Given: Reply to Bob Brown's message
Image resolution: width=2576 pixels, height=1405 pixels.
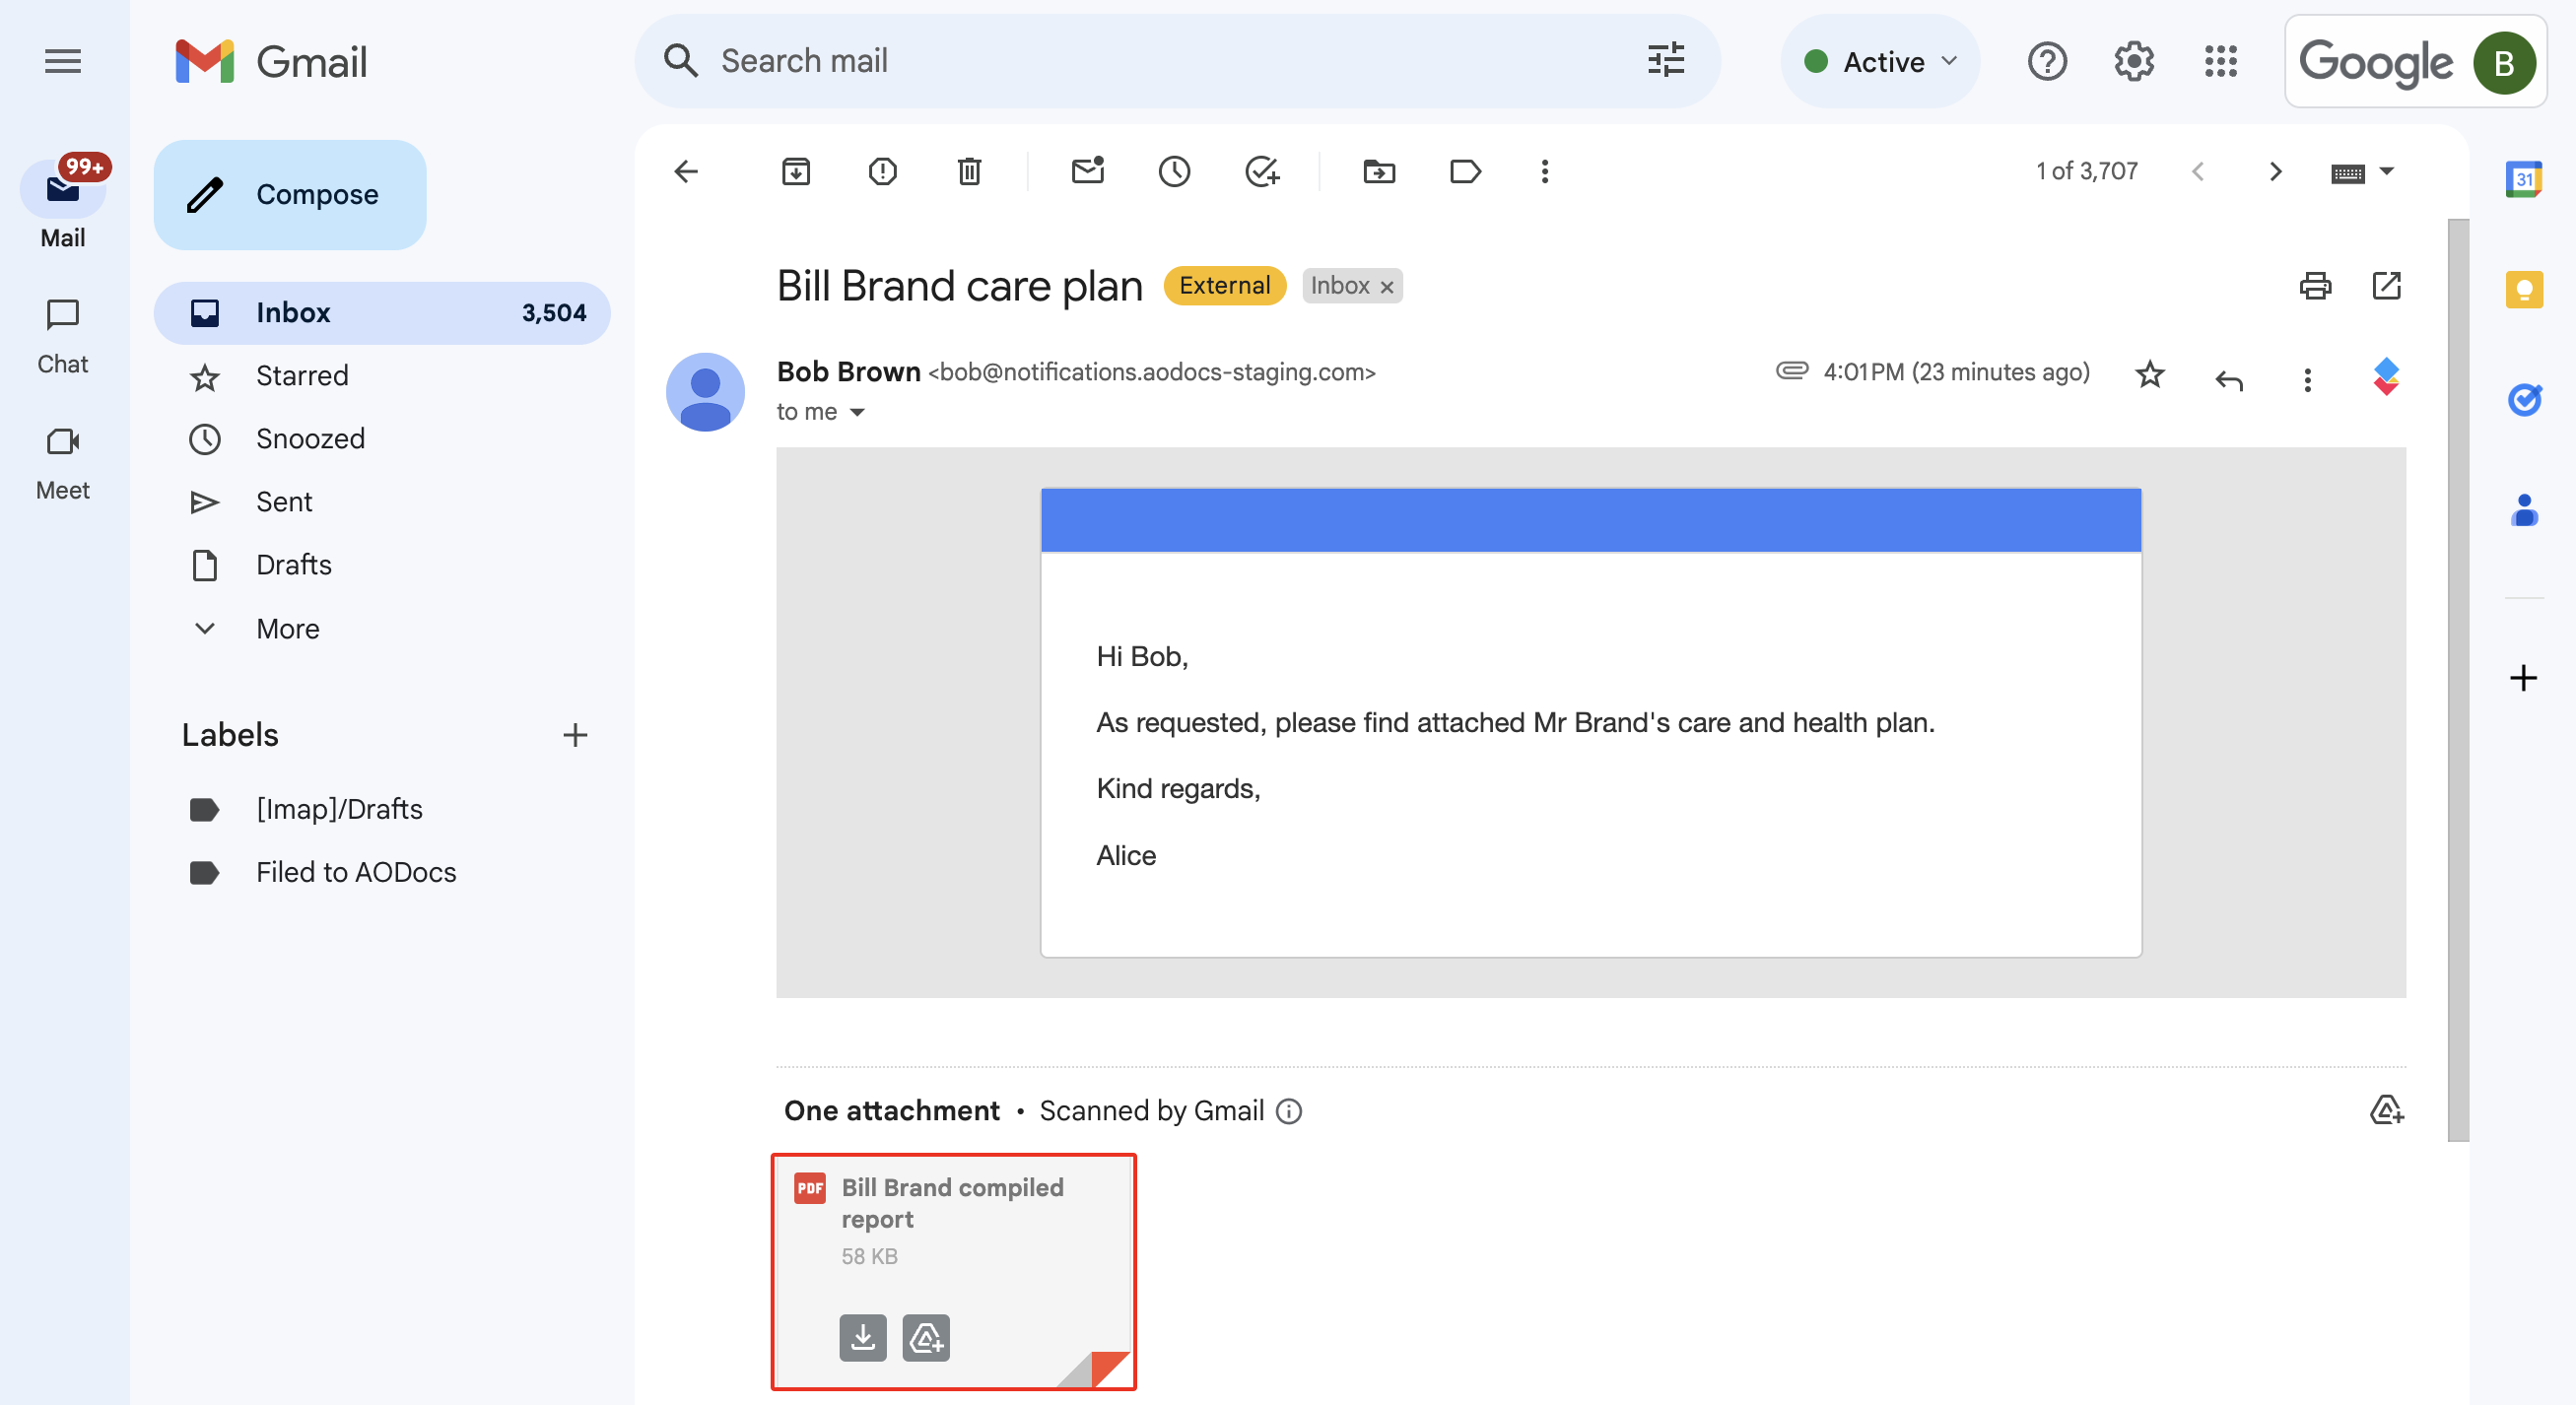Looking at the screenshot, I should click(2229, 379).
